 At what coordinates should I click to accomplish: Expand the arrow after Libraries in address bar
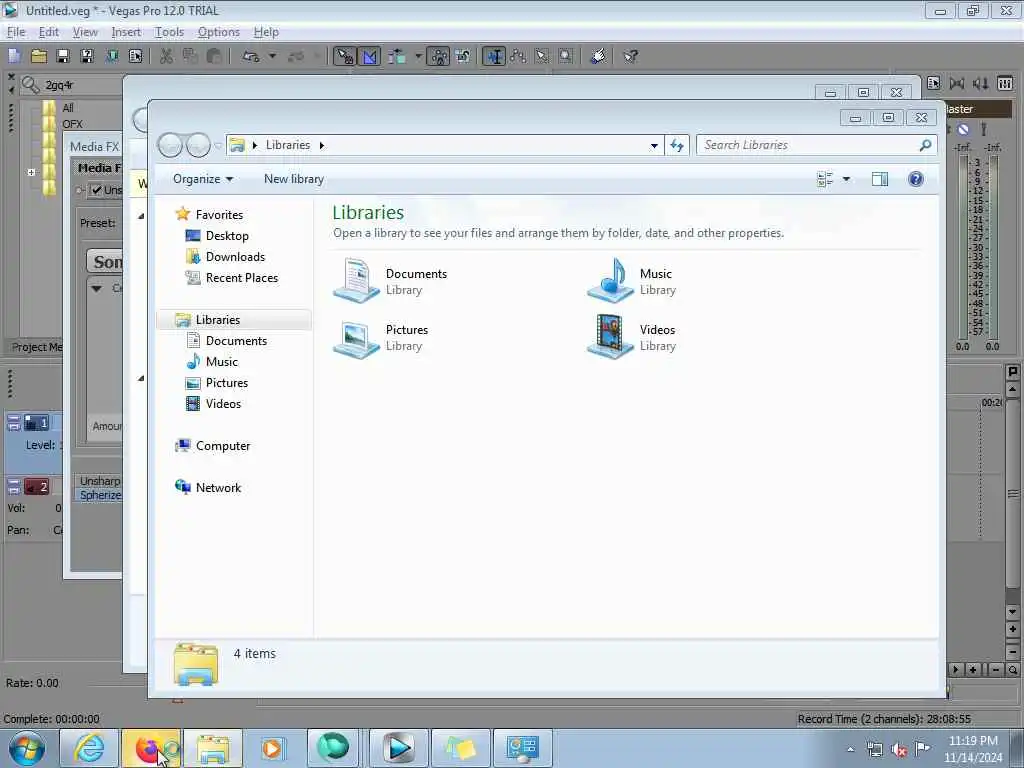click(321, 146)
